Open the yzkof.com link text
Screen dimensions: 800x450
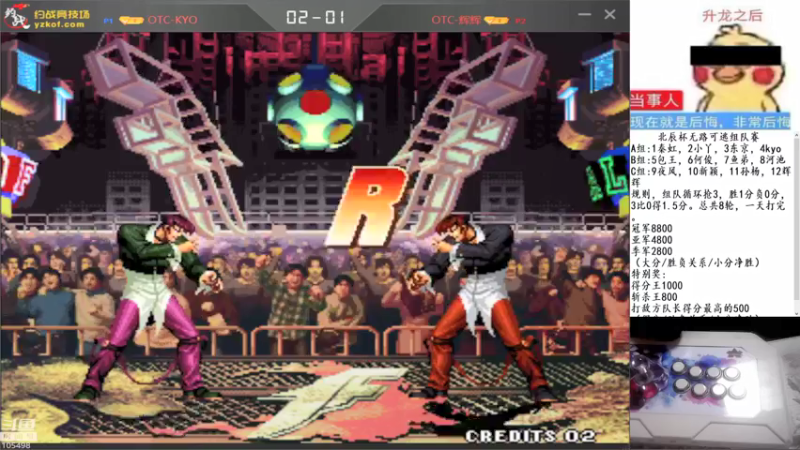pyautogui.click(x=59, y=24)
